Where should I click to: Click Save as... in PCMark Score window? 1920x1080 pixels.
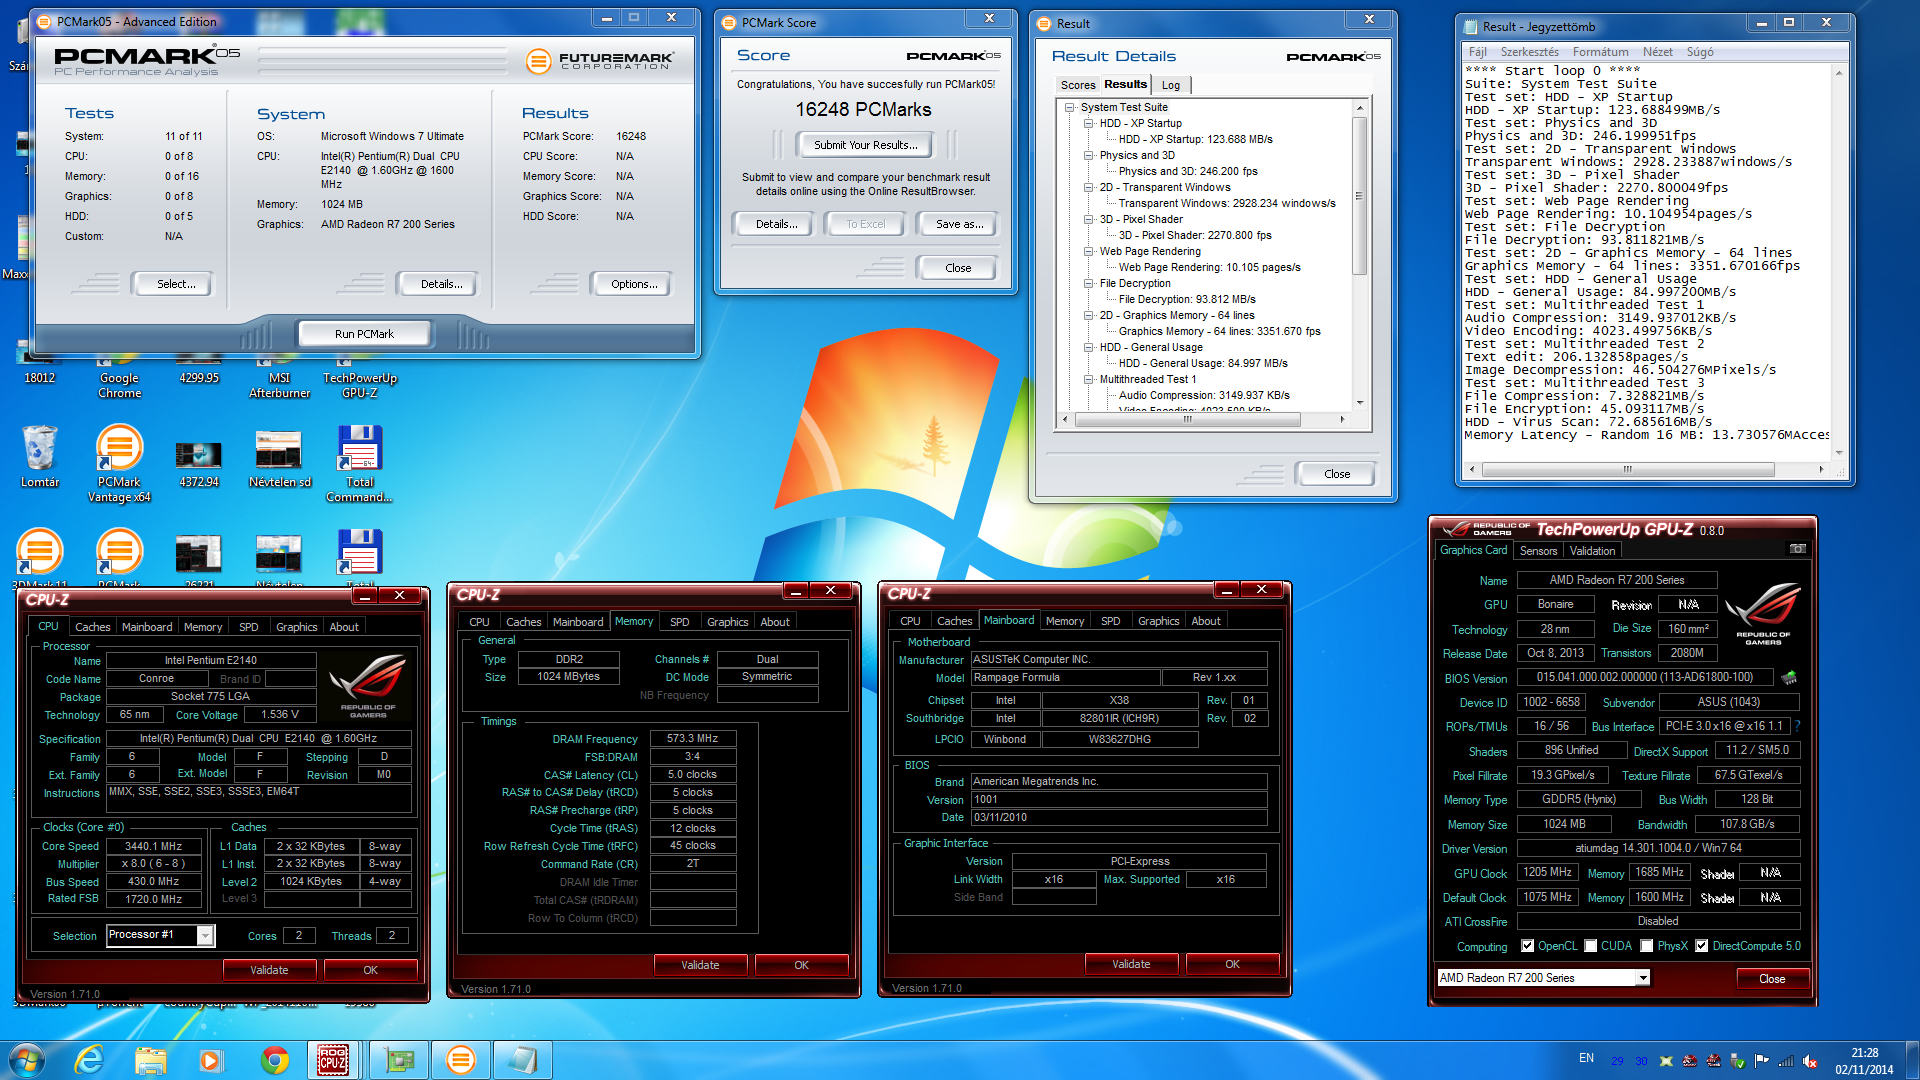(959, 224)
